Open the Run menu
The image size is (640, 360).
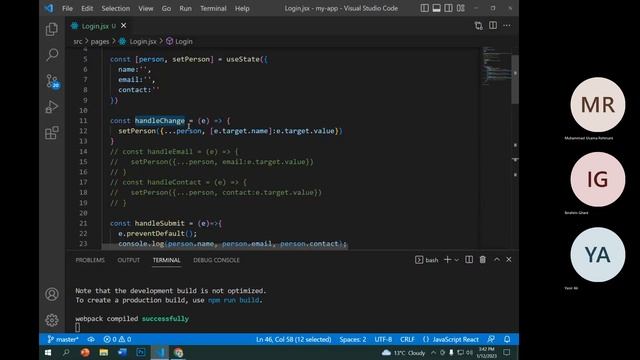(x=185, y=8)
